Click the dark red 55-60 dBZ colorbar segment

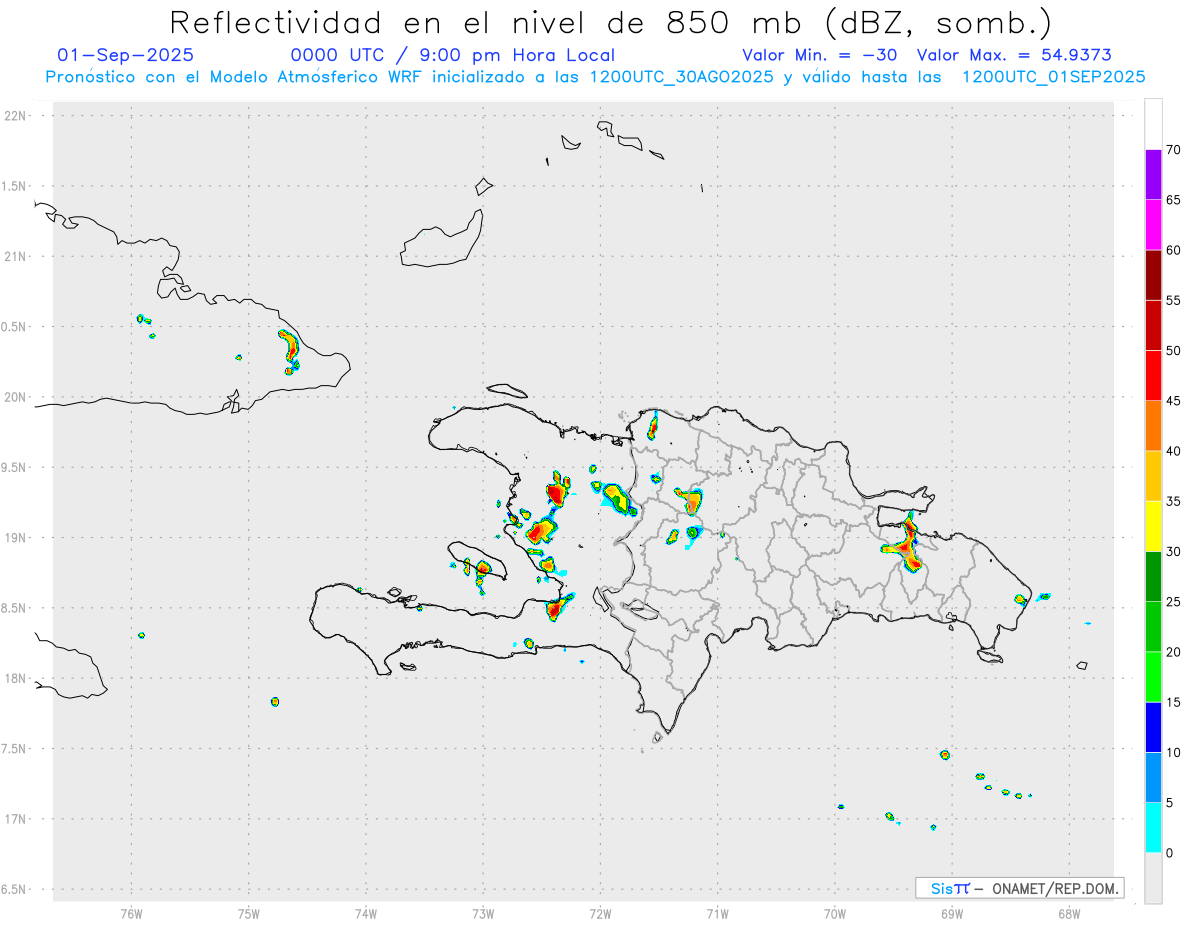(x=1154, y=275)
